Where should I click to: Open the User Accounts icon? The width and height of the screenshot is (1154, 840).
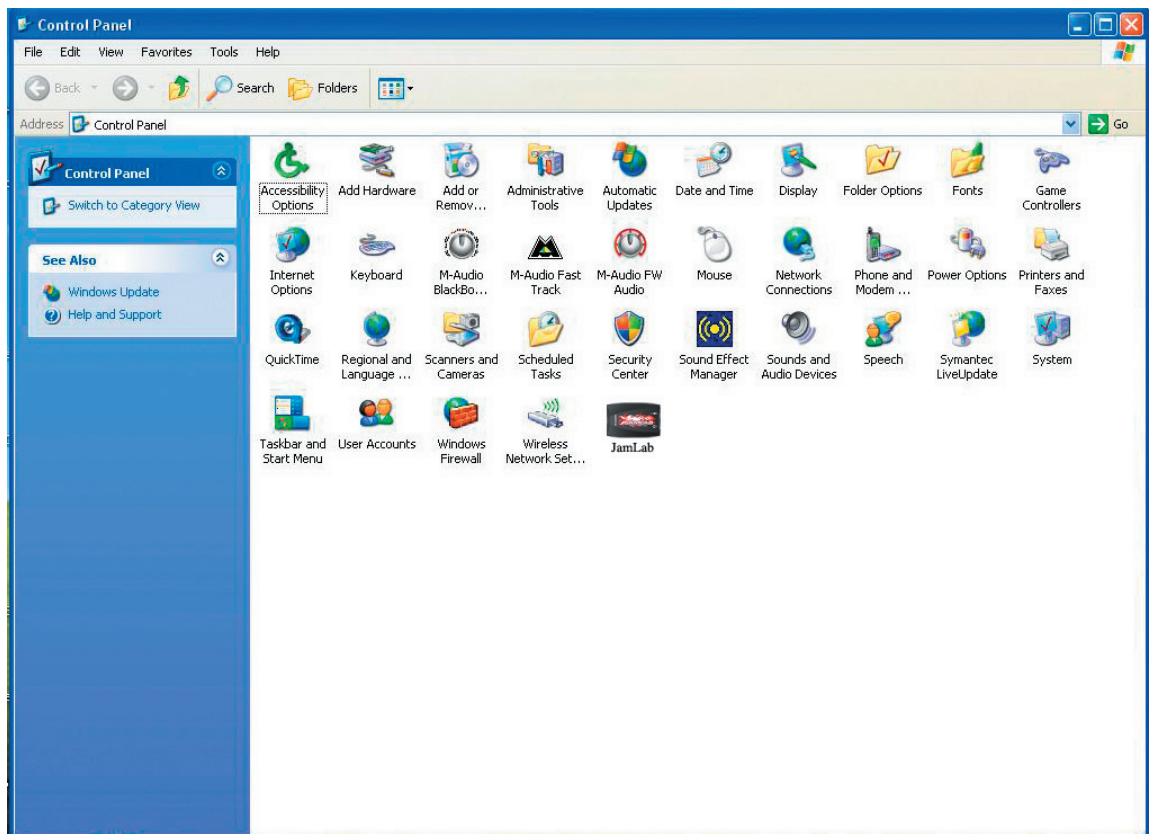[377, 414]
